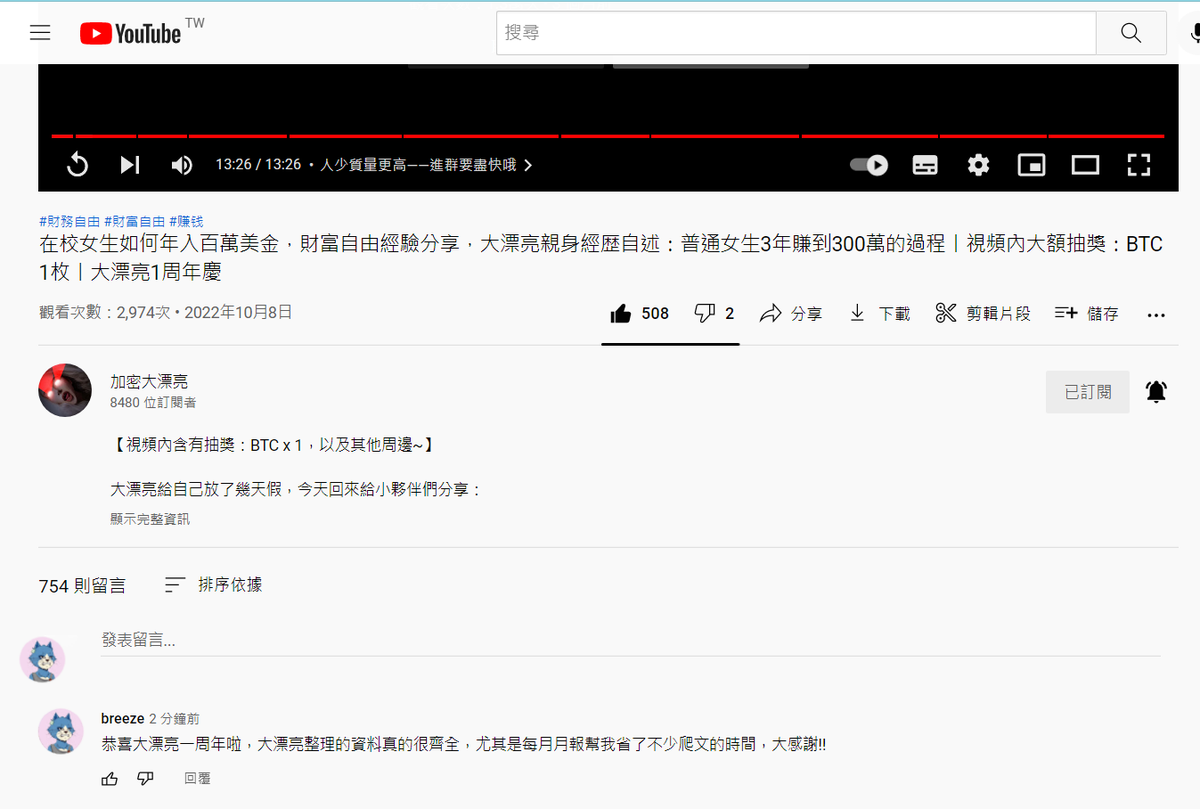Open the 排序依據 sort dropdown
Screen dimensions: 1200x809
pos(213,585)
